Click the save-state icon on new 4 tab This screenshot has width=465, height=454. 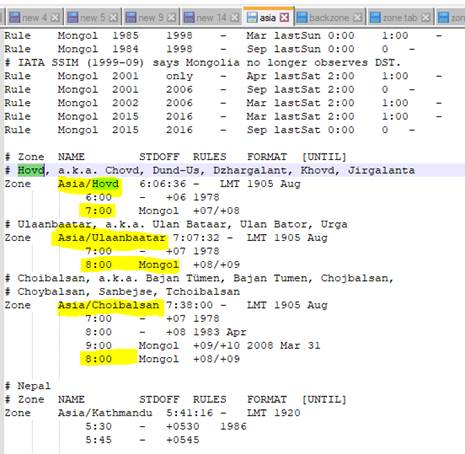[14, 17]
